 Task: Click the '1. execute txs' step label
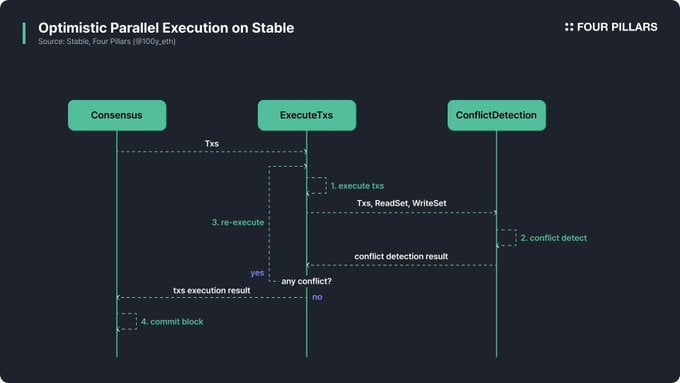pos(357,186)
